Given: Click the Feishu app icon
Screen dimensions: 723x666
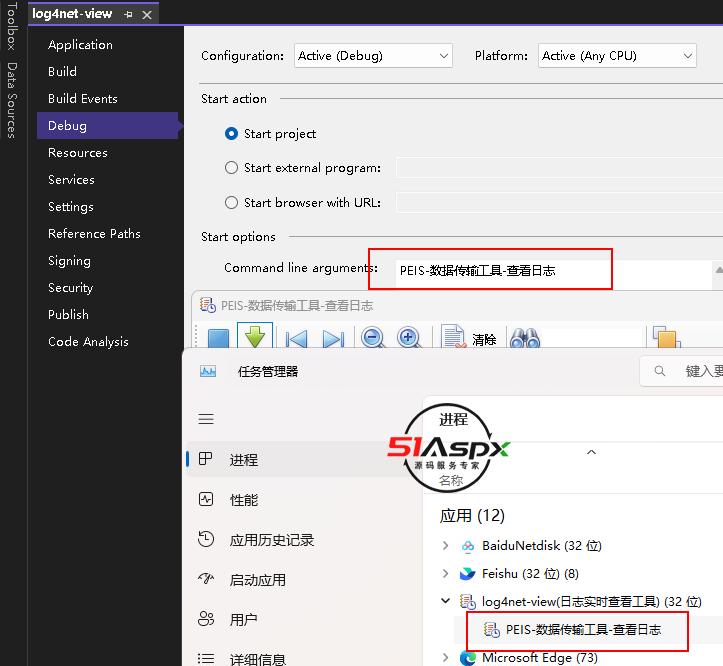Looking at the screenshot, I should 468,574.
